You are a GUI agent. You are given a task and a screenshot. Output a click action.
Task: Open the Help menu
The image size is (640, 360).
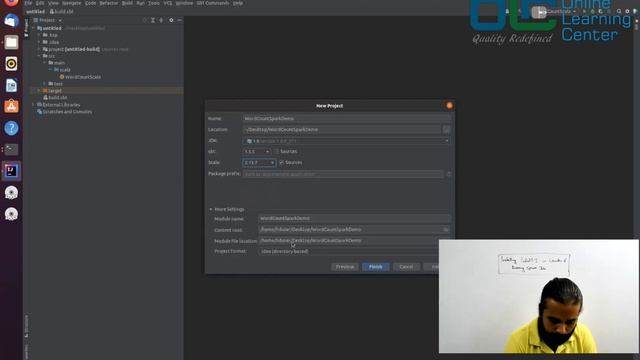pos(238,3)
